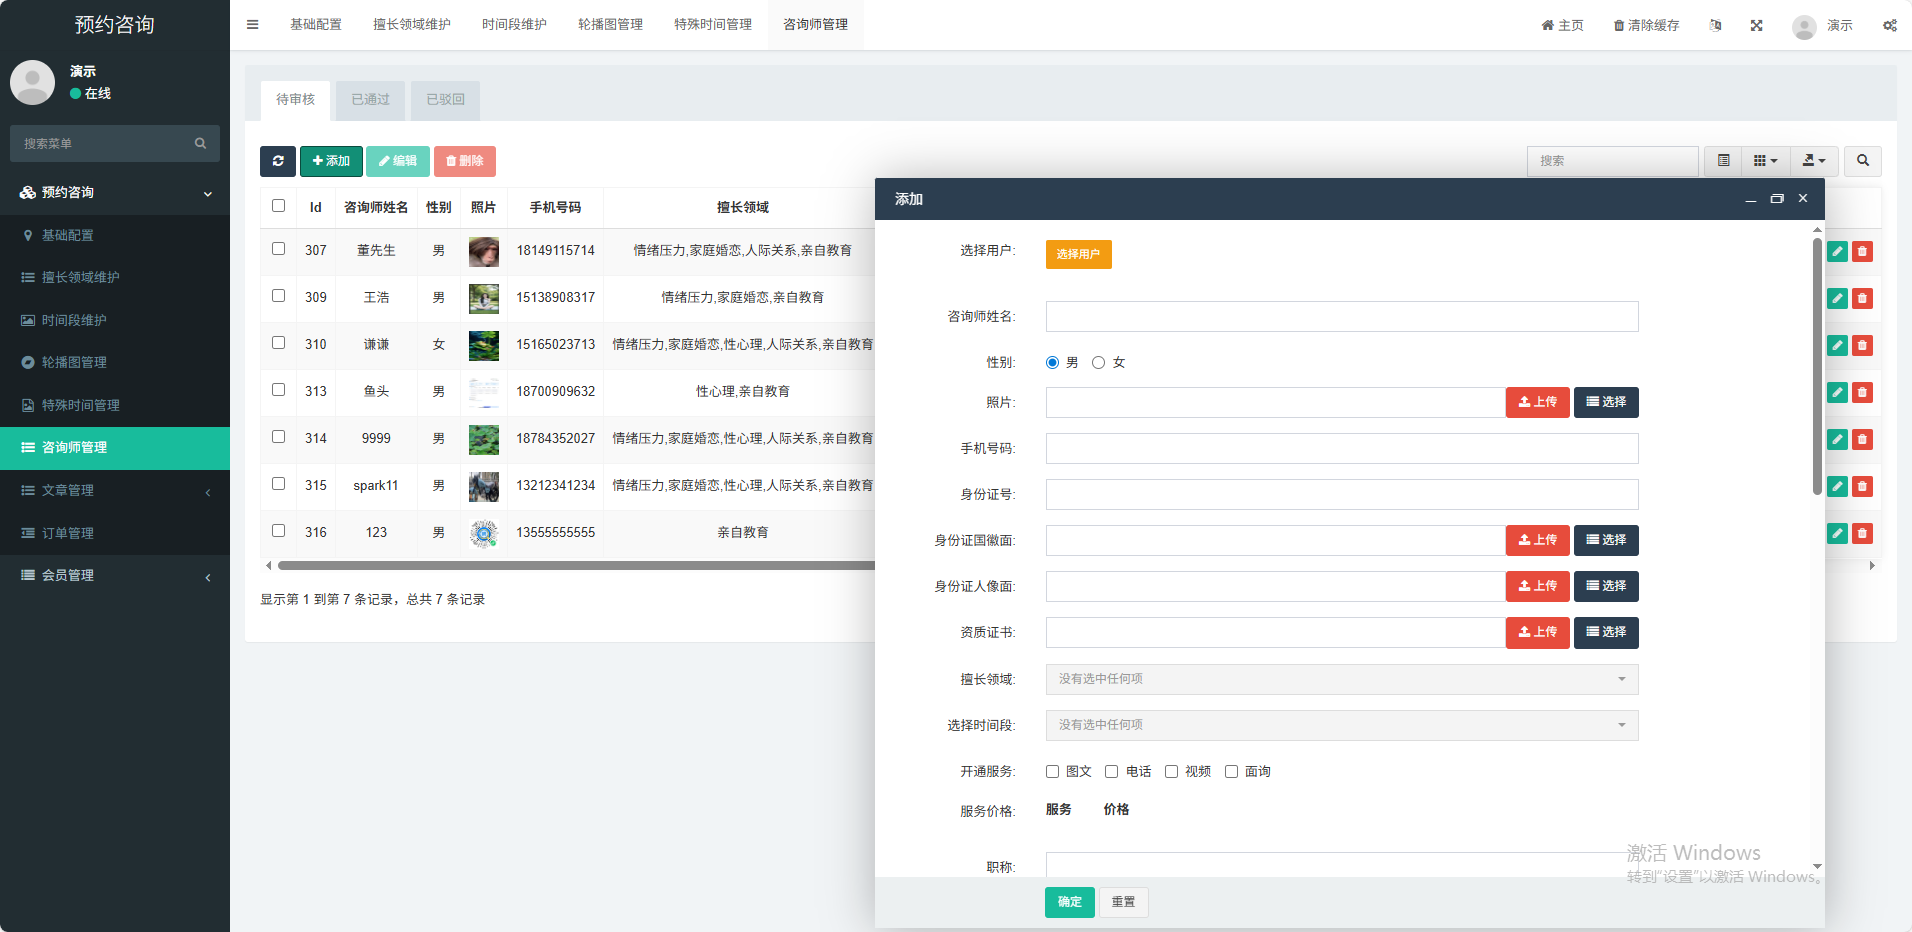Expand the columns grid dropdown in toolbar
This screenshot has width=1912, height=932.
[x=1765, y=161]
